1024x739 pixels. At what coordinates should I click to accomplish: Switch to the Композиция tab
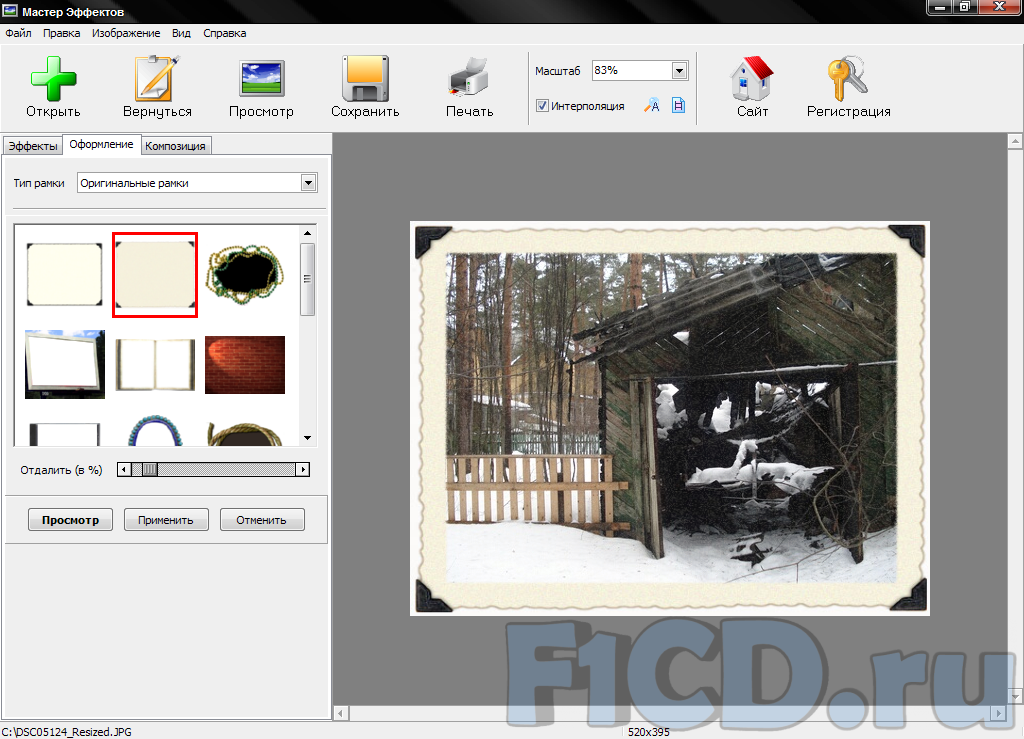175,146
